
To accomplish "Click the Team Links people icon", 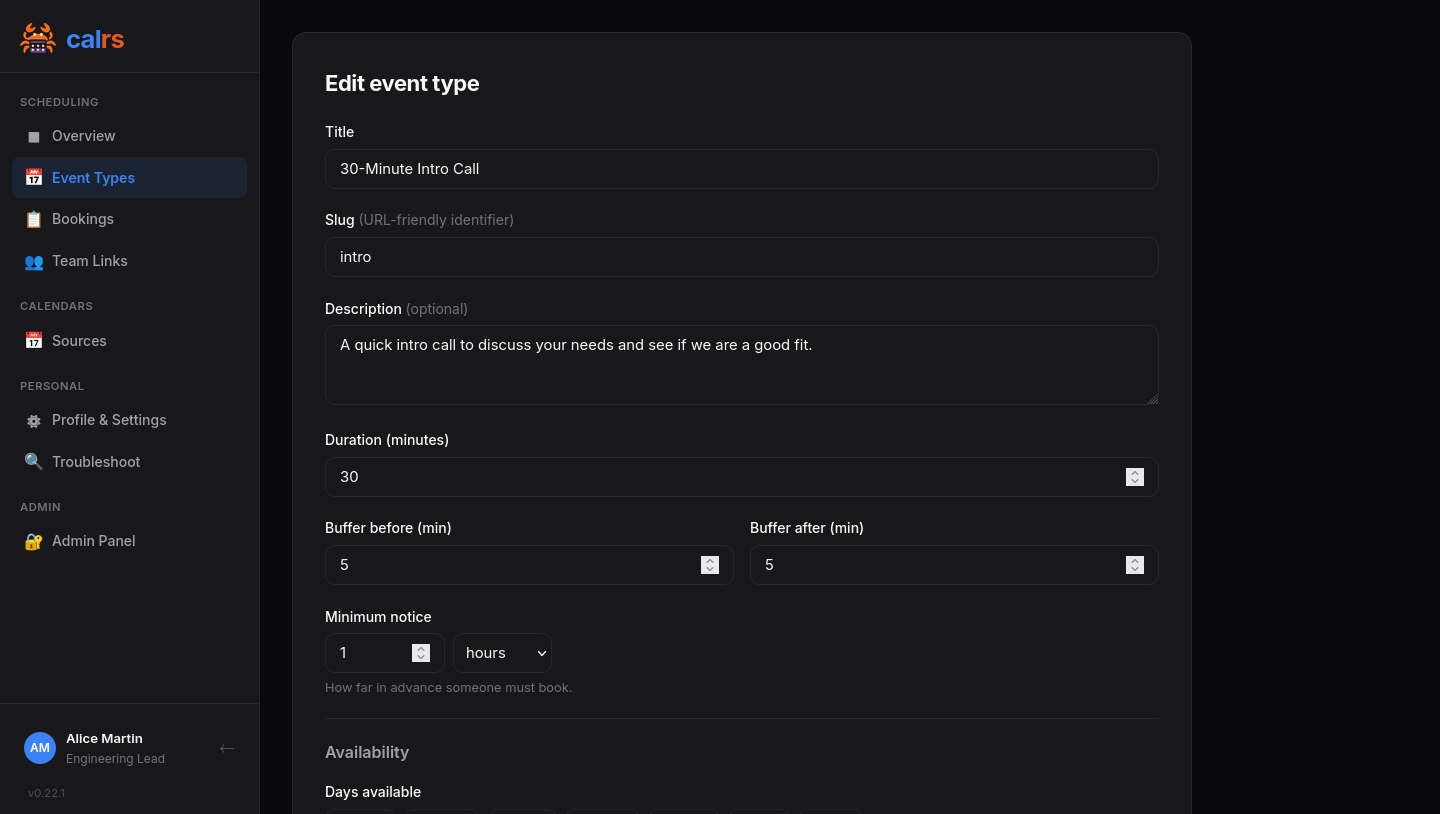I will click(34, 261).
